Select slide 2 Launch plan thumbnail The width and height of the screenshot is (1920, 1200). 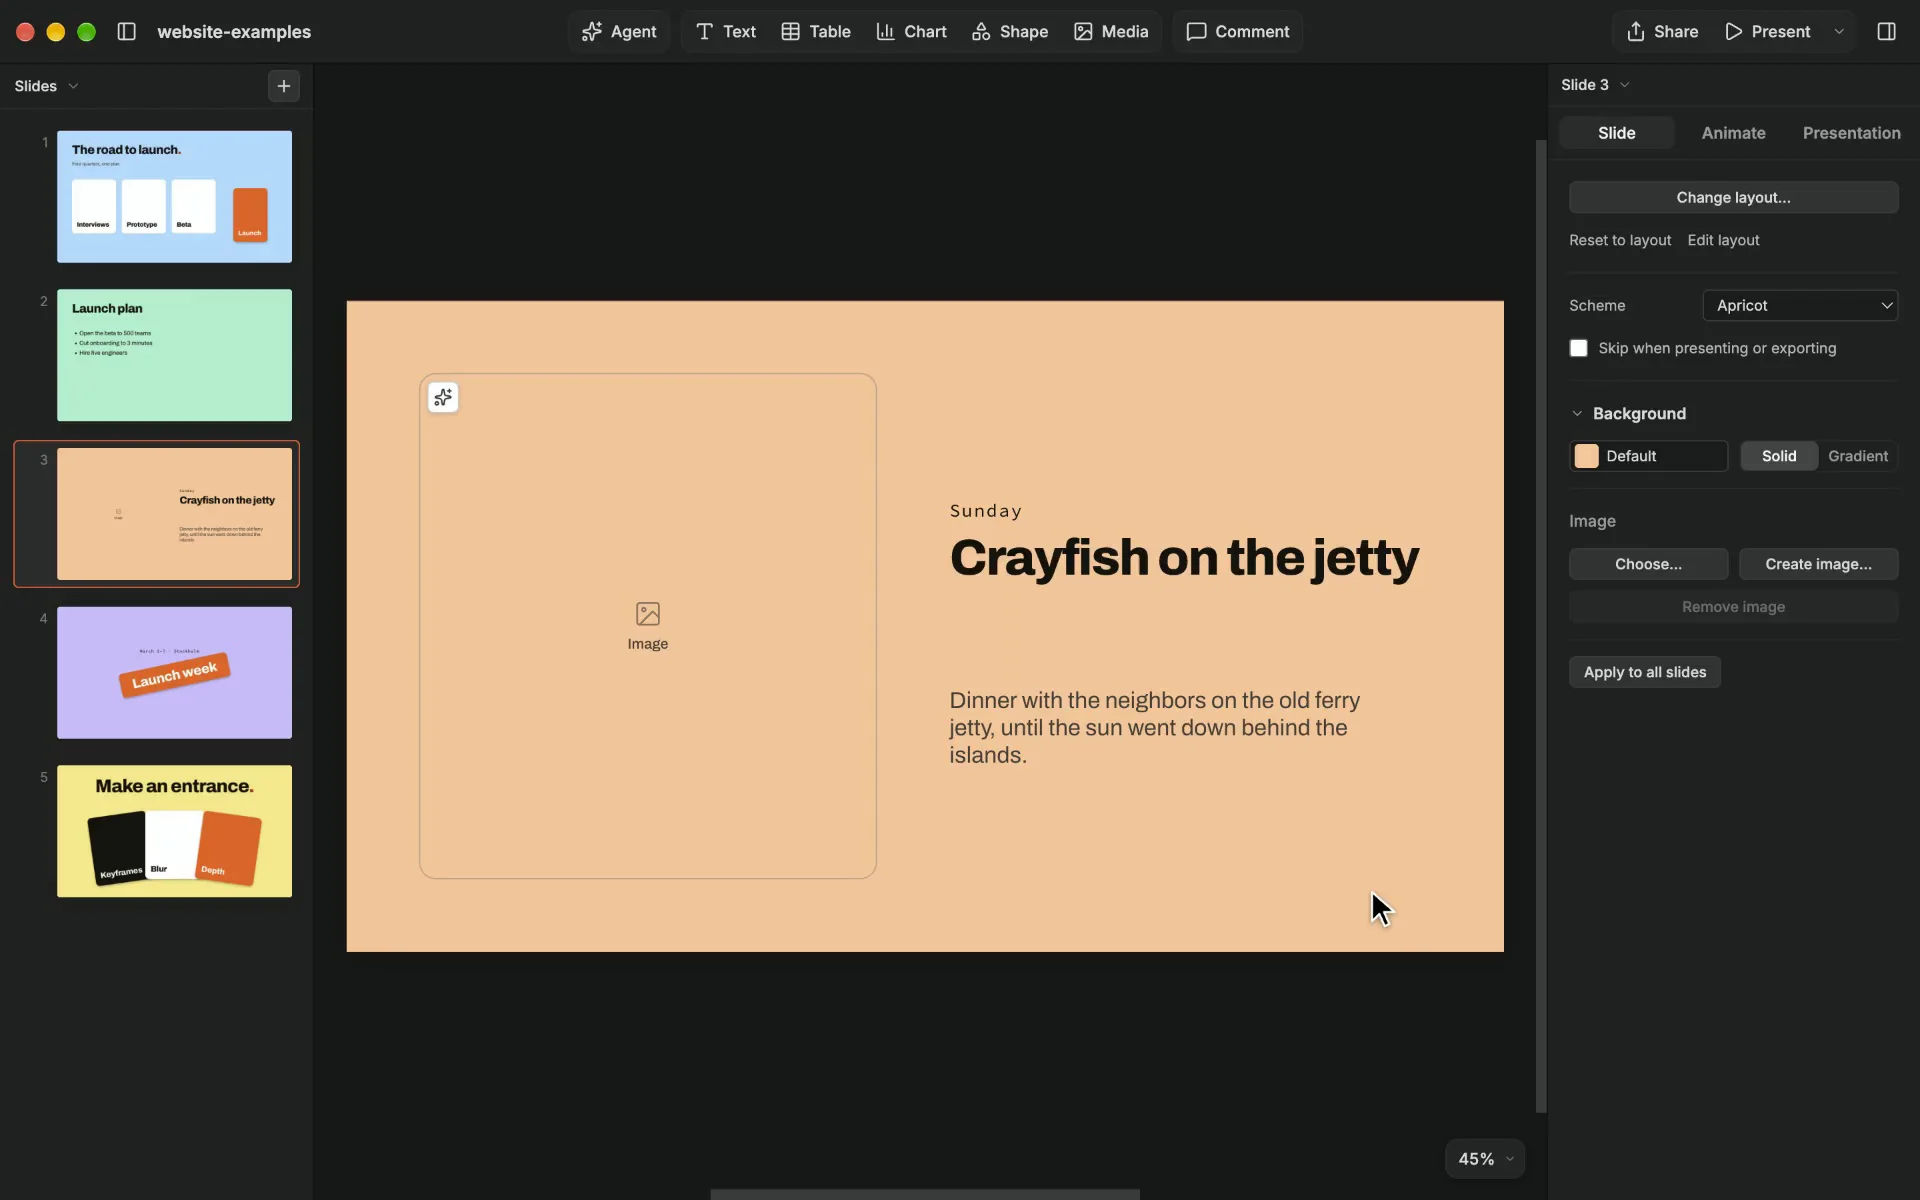coord(174,355)
